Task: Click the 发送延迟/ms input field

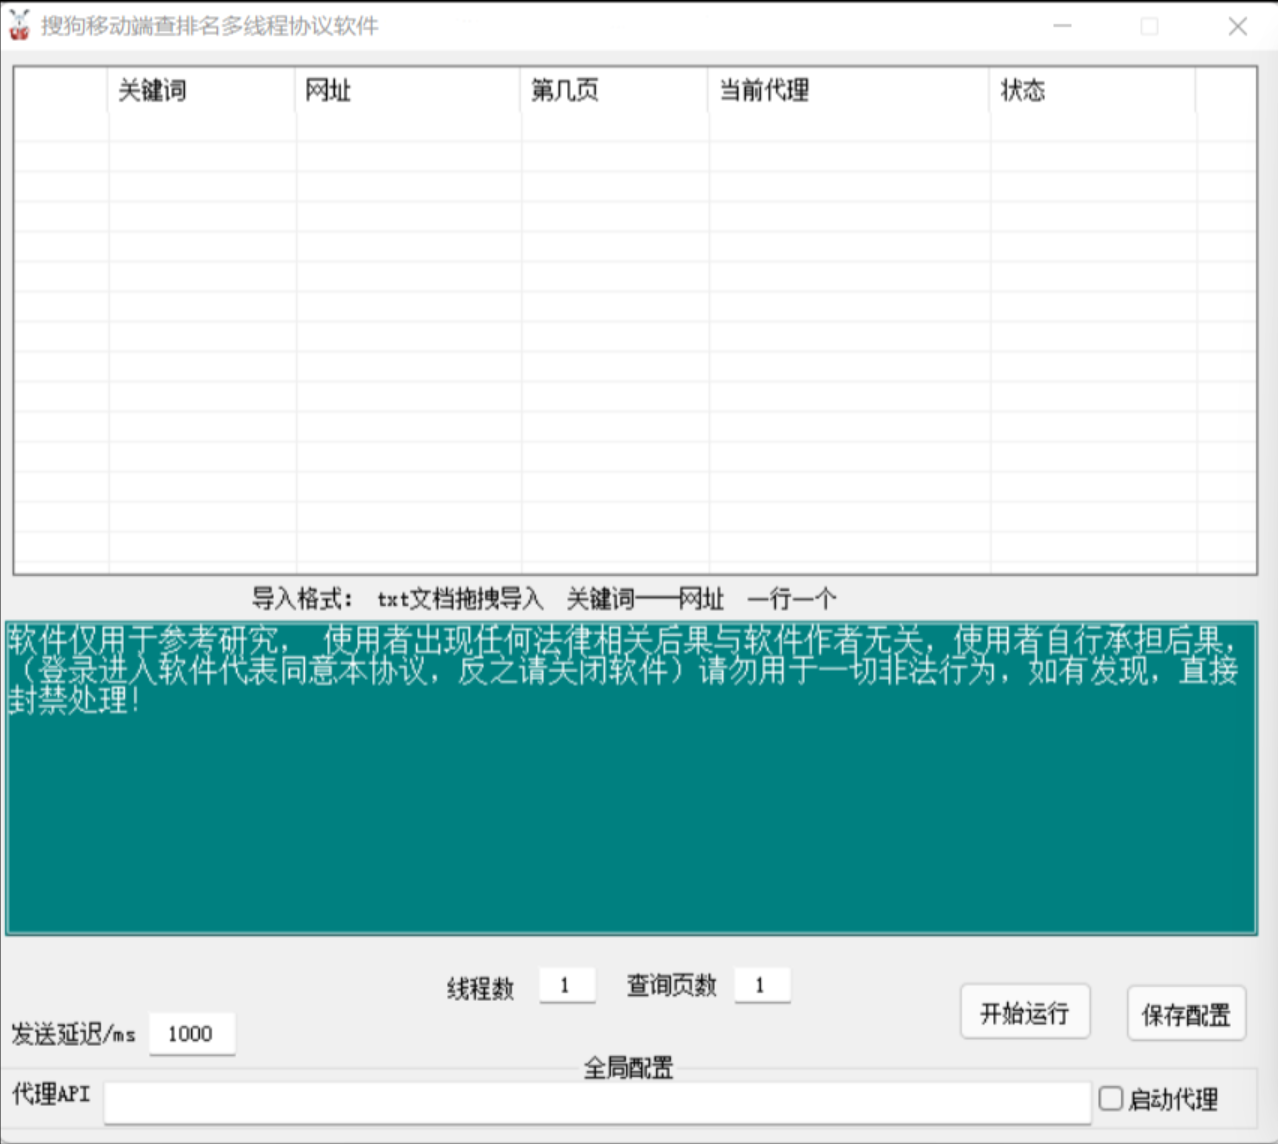Action: (192, 1034)
